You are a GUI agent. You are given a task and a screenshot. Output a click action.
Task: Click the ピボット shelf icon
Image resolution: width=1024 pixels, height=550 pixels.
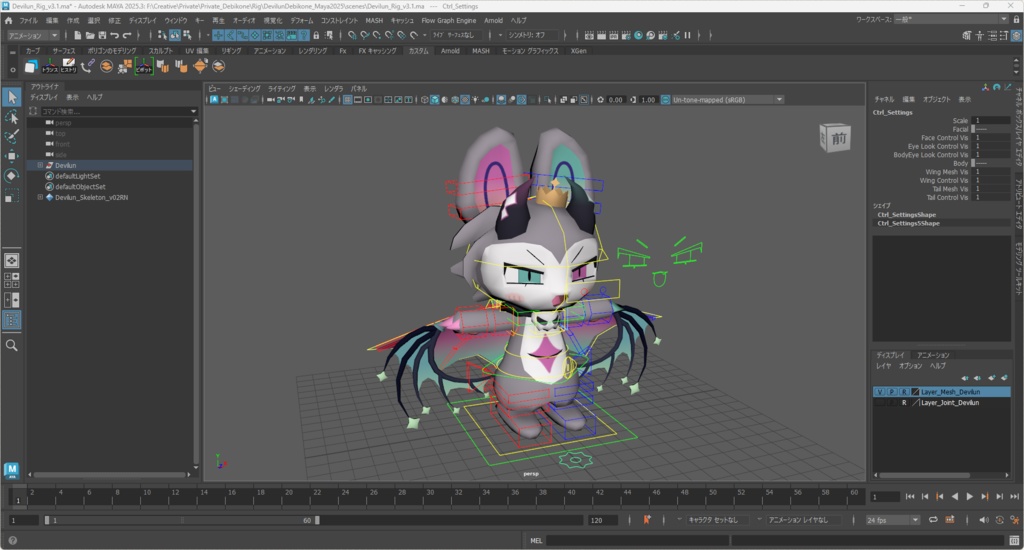[144, 66]
